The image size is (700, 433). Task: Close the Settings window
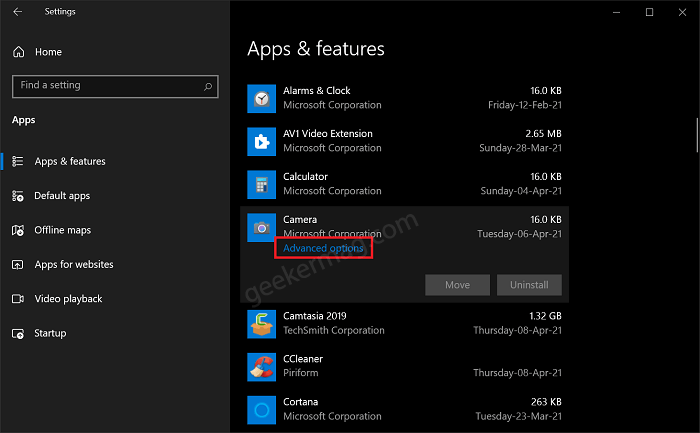(x=683, y=12)
